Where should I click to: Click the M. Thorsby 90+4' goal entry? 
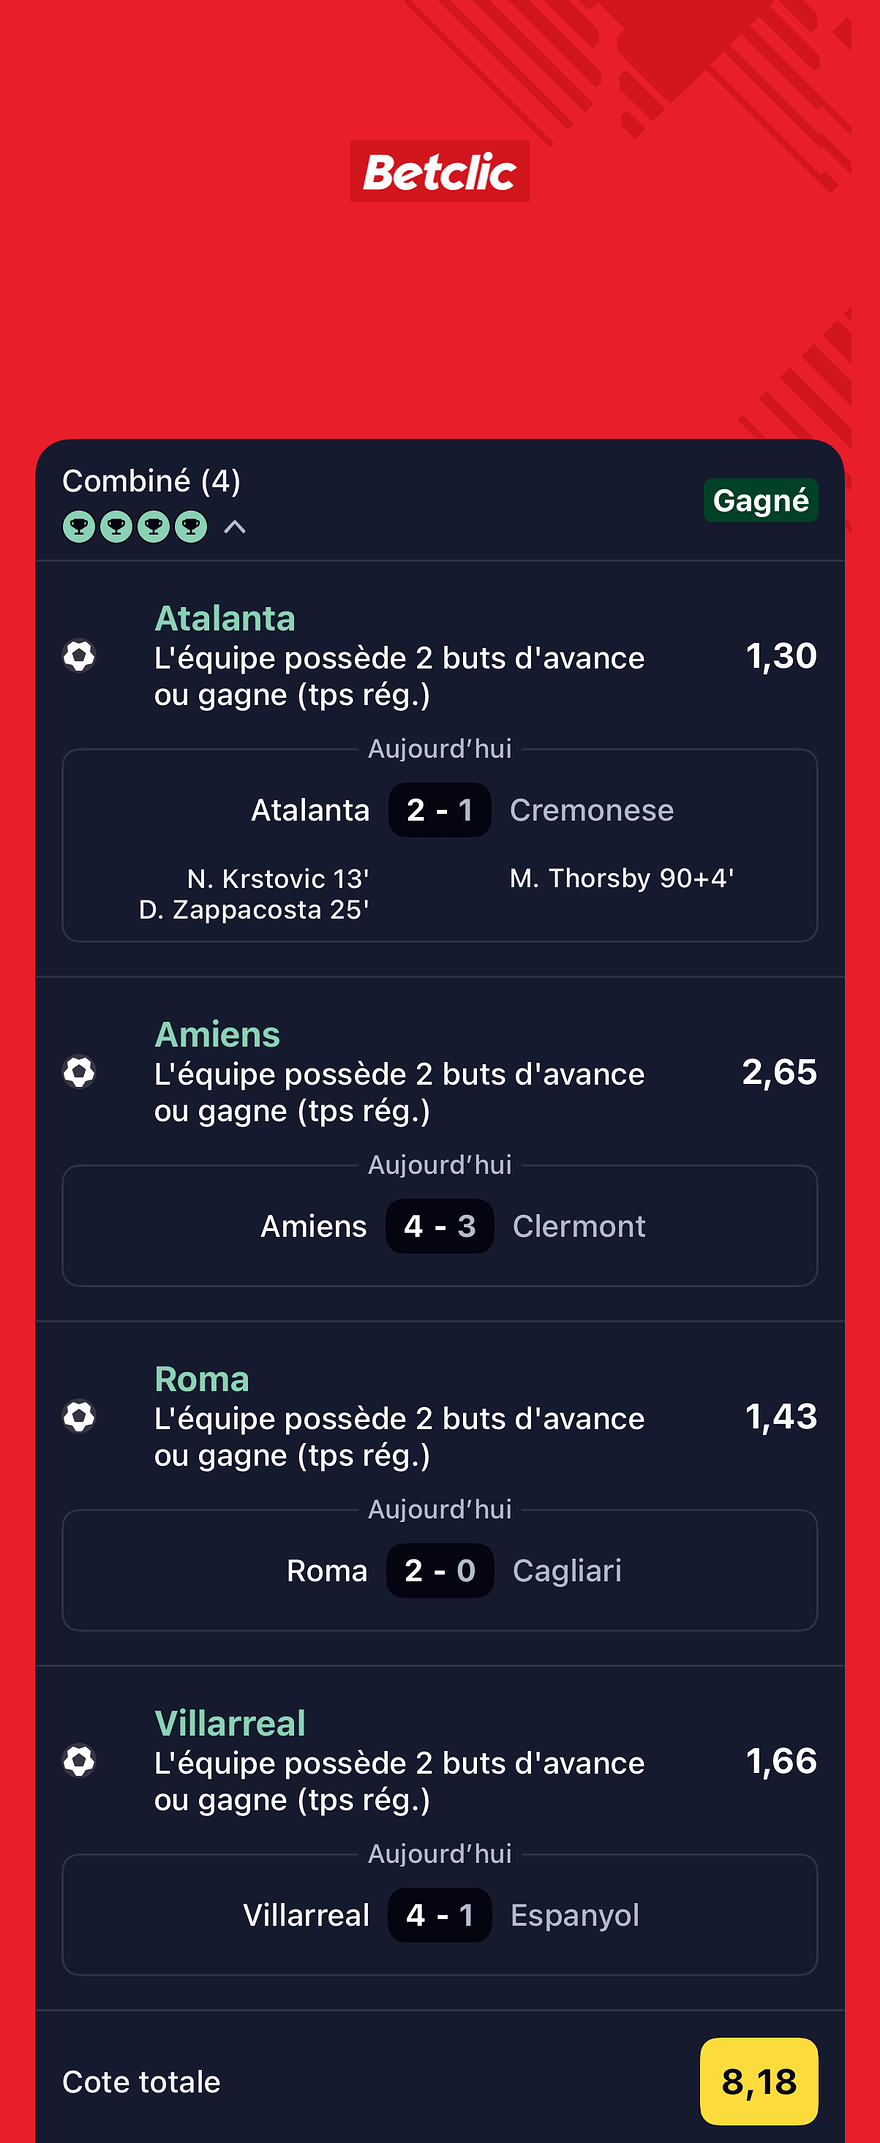622,878
